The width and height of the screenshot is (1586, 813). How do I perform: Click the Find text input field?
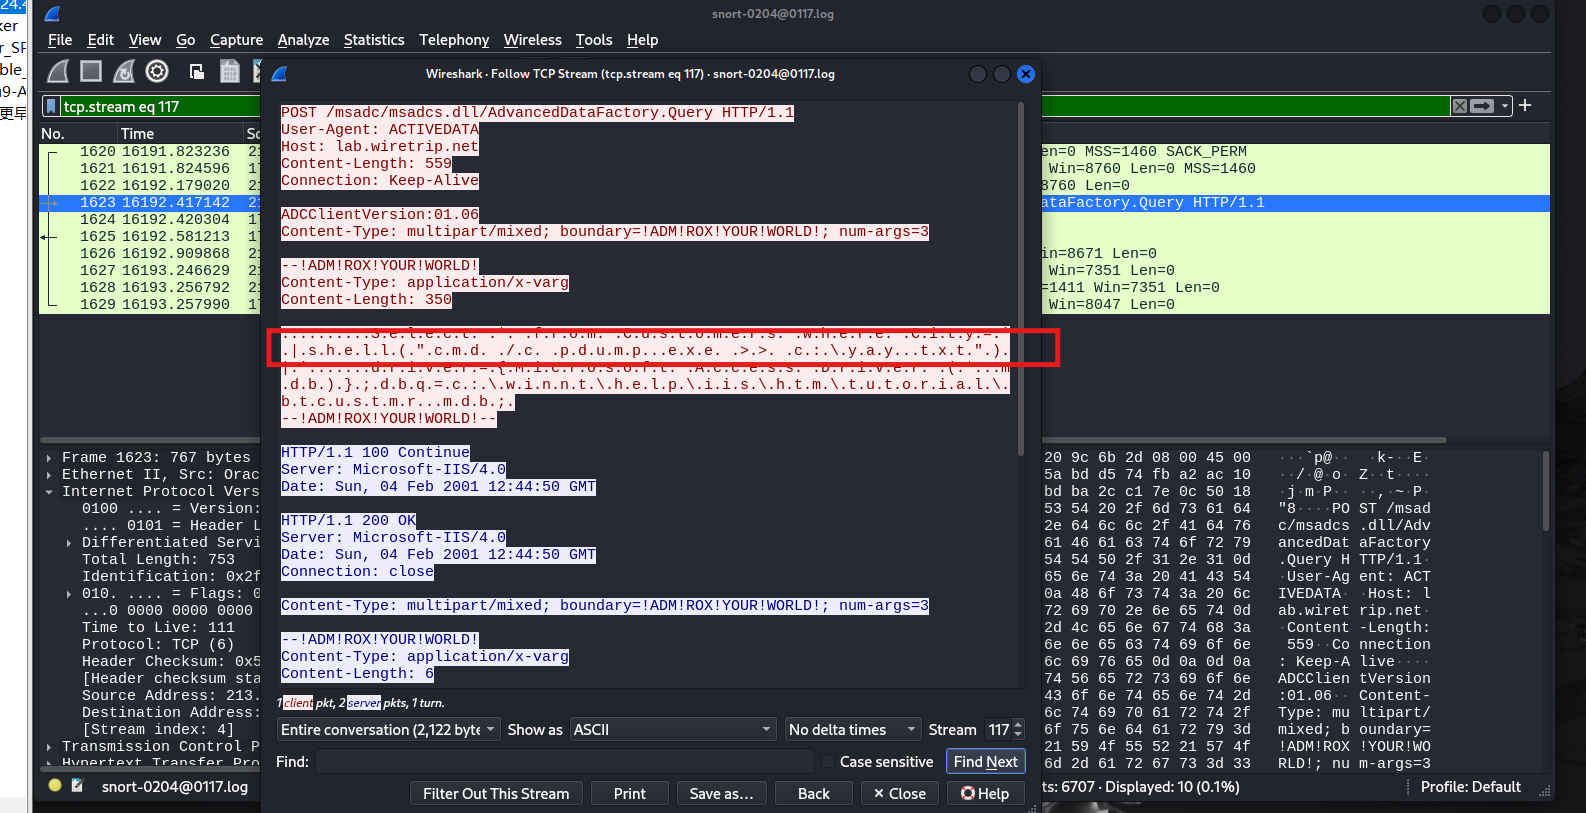click(564, 762)
